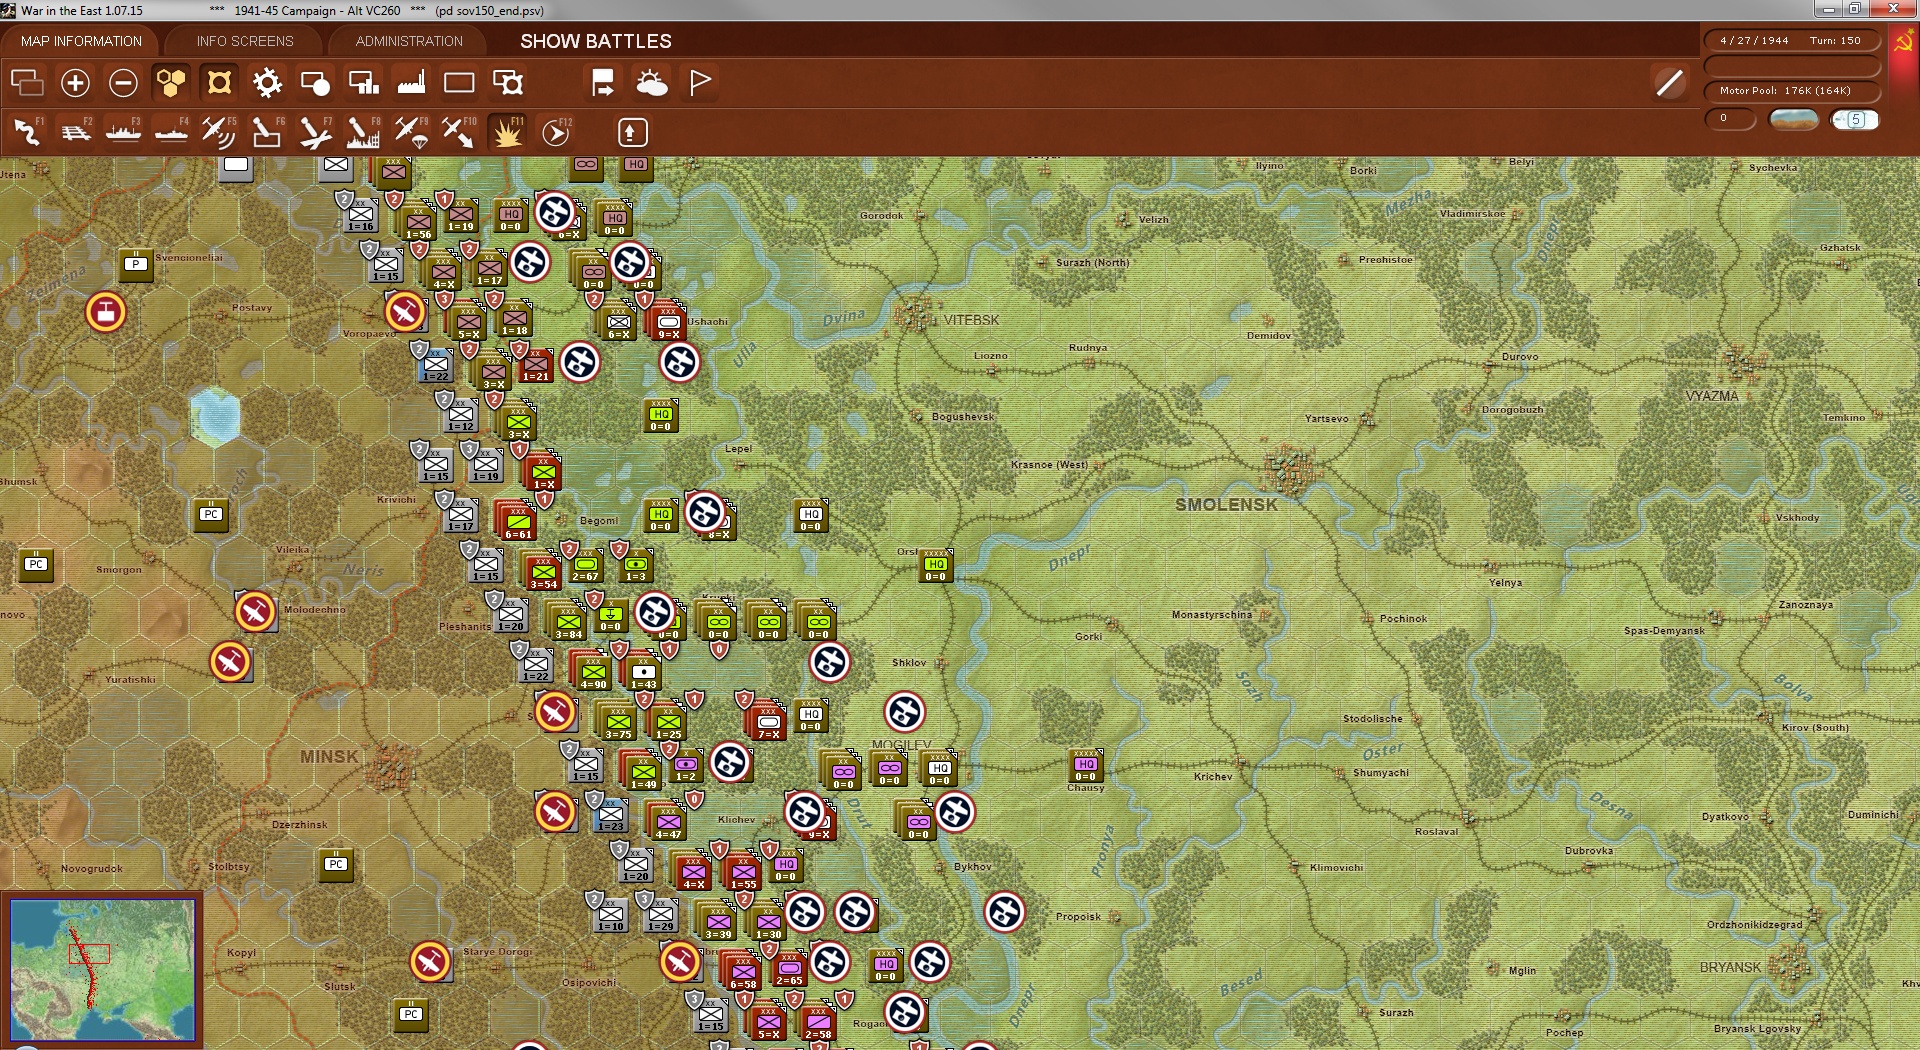Click the Soviet hammer and sickle flag
1920x1050 pixels.
point(1903,42)
